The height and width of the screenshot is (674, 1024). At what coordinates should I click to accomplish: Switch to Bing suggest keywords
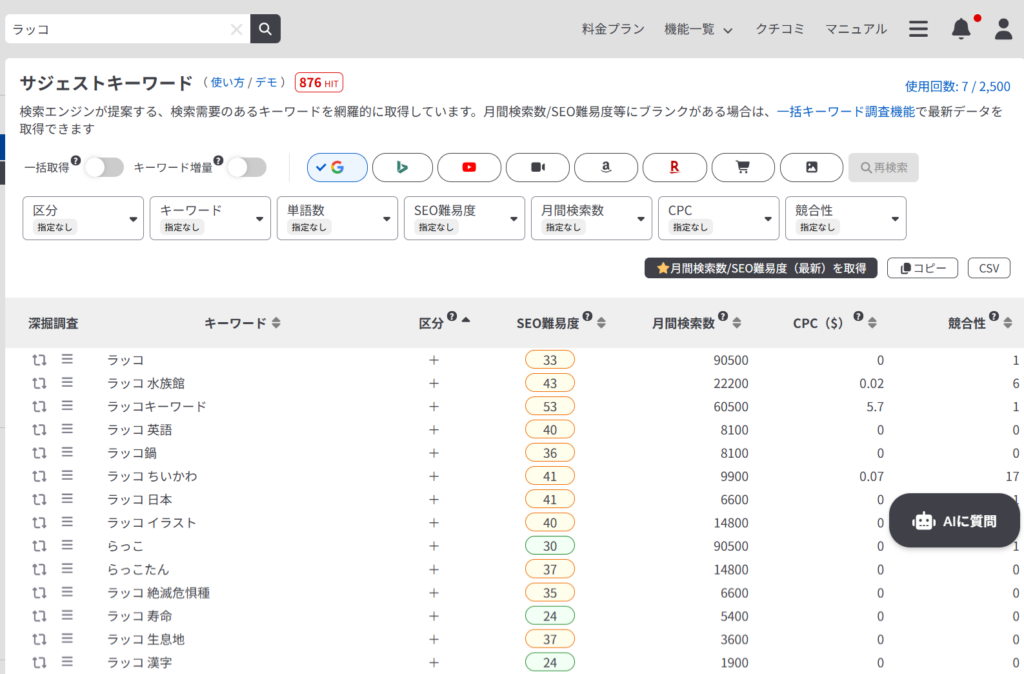point(402,167)
